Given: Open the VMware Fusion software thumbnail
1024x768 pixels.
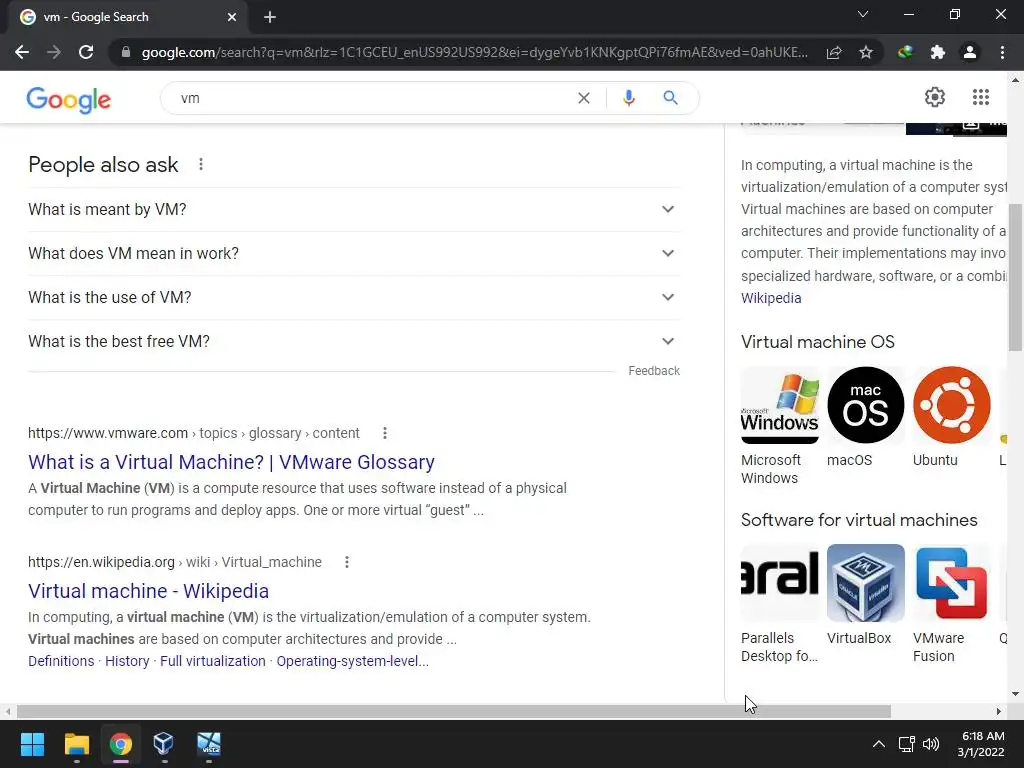Looking at the screenshot, I should pyautogui.click(x=952, y=583).
